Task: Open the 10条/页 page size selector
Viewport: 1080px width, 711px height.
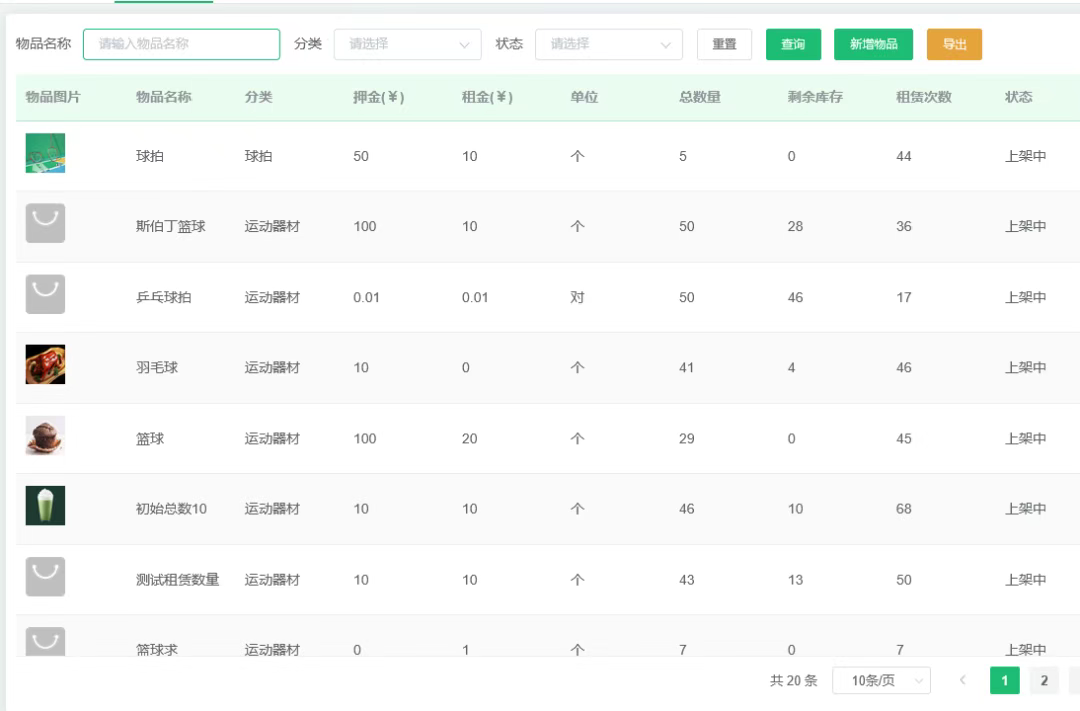Action: click(881, 681)
